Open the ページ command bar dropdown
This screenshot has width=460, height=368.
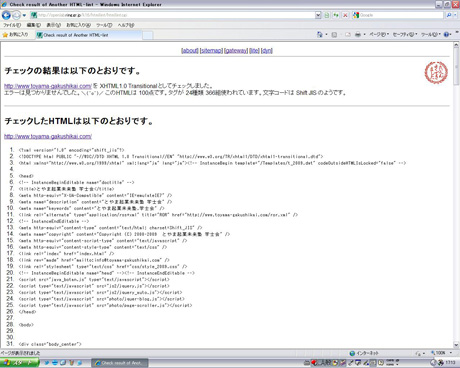click(379, 35)
